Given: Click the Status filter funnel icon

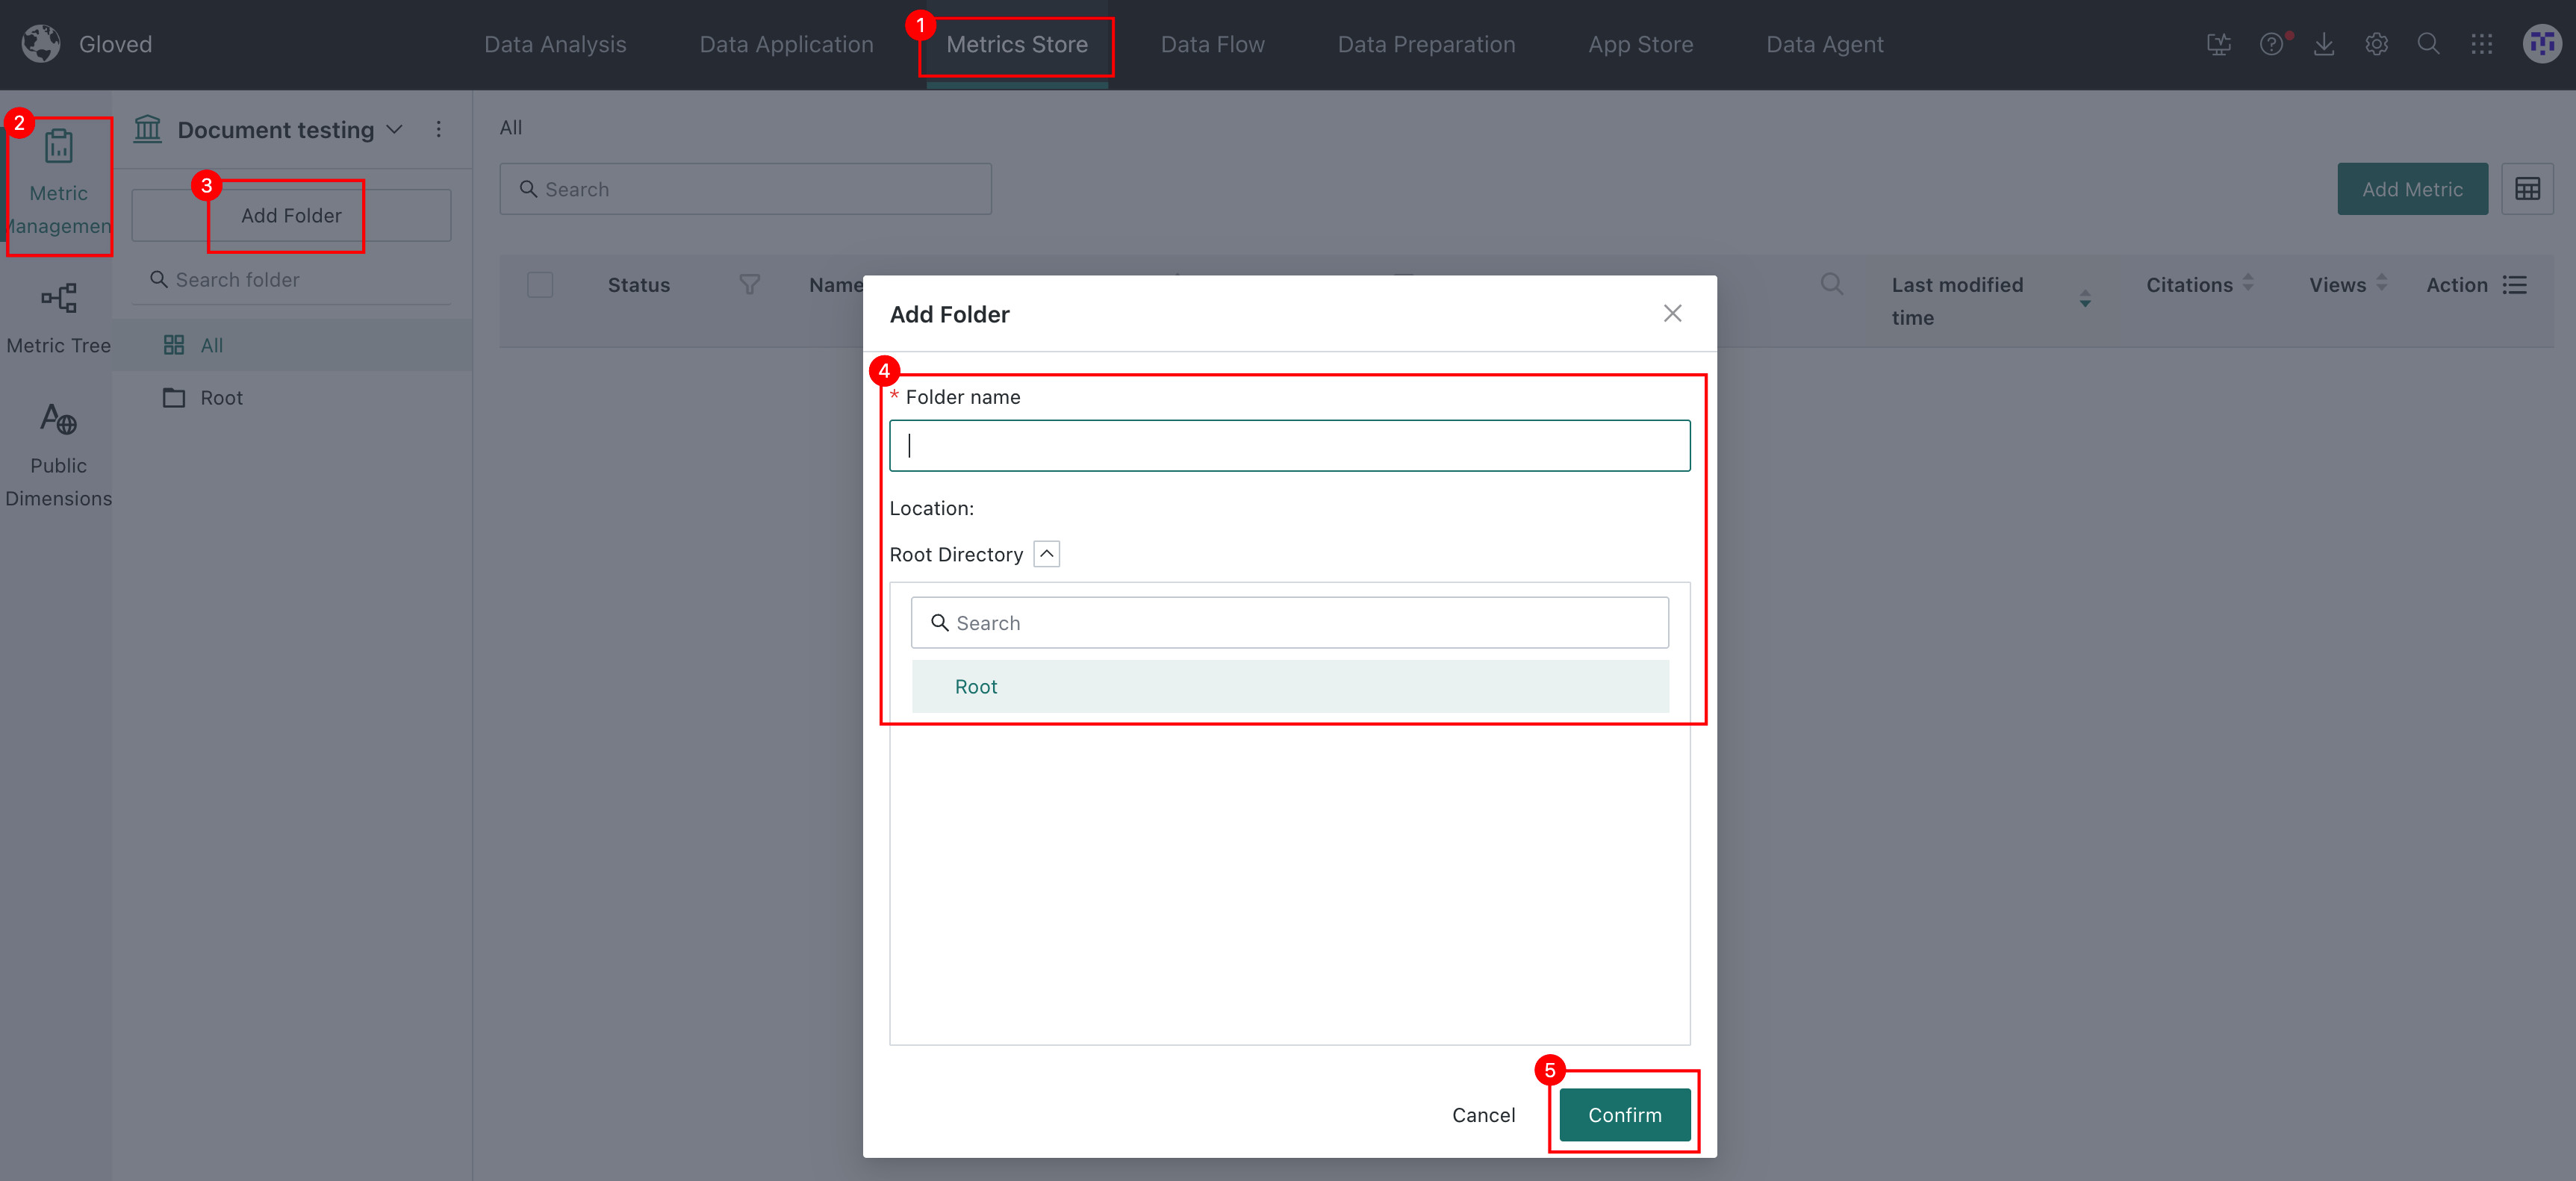Looking at the screenshot, I should pyautogui.click(x=749, y=285).
